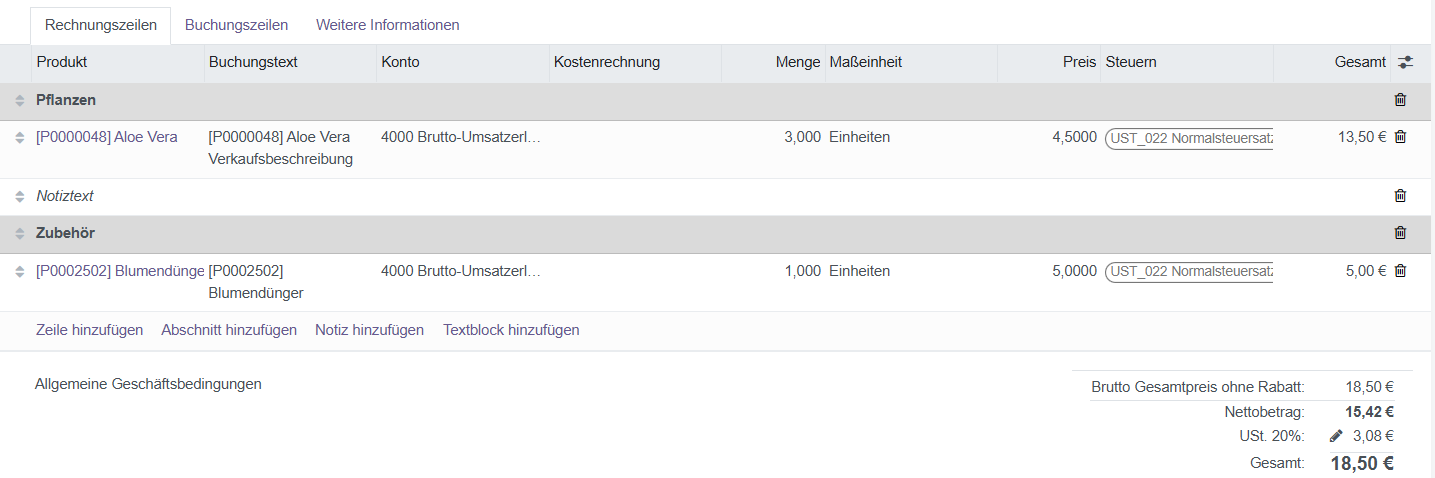1435x478 pixels.
Task: Open column settings adjustment icon
Action: coord(1405,62)
